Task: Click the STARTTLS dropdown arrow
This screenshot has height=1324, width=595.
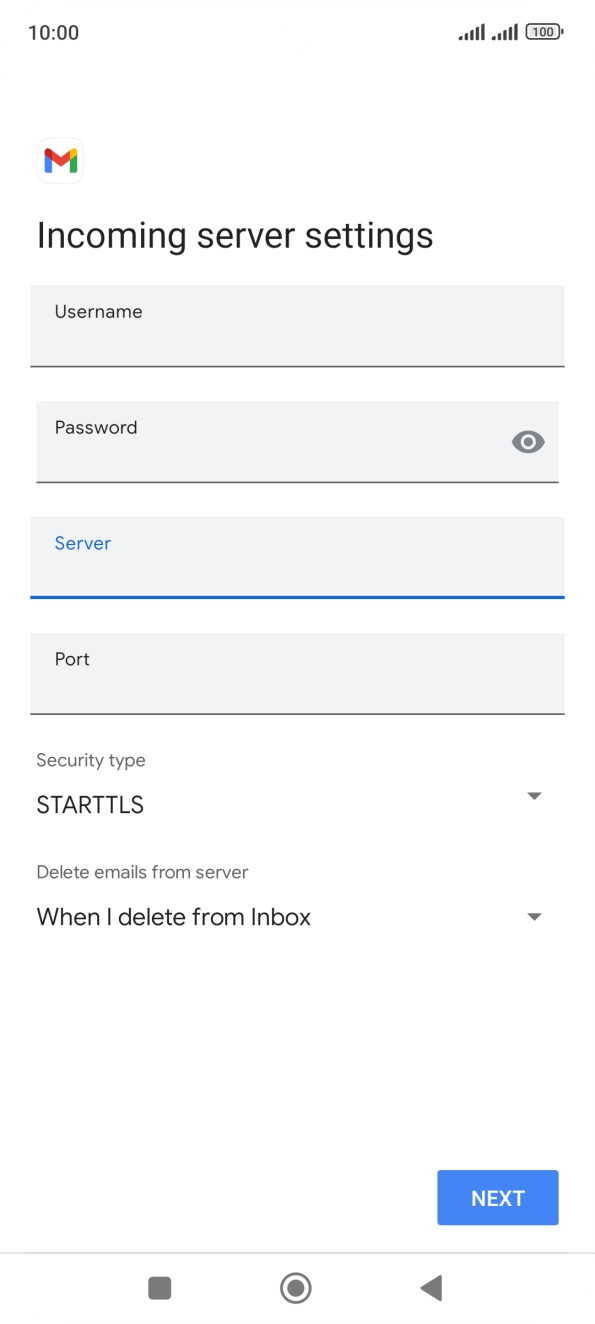Action: click(534, 796)
